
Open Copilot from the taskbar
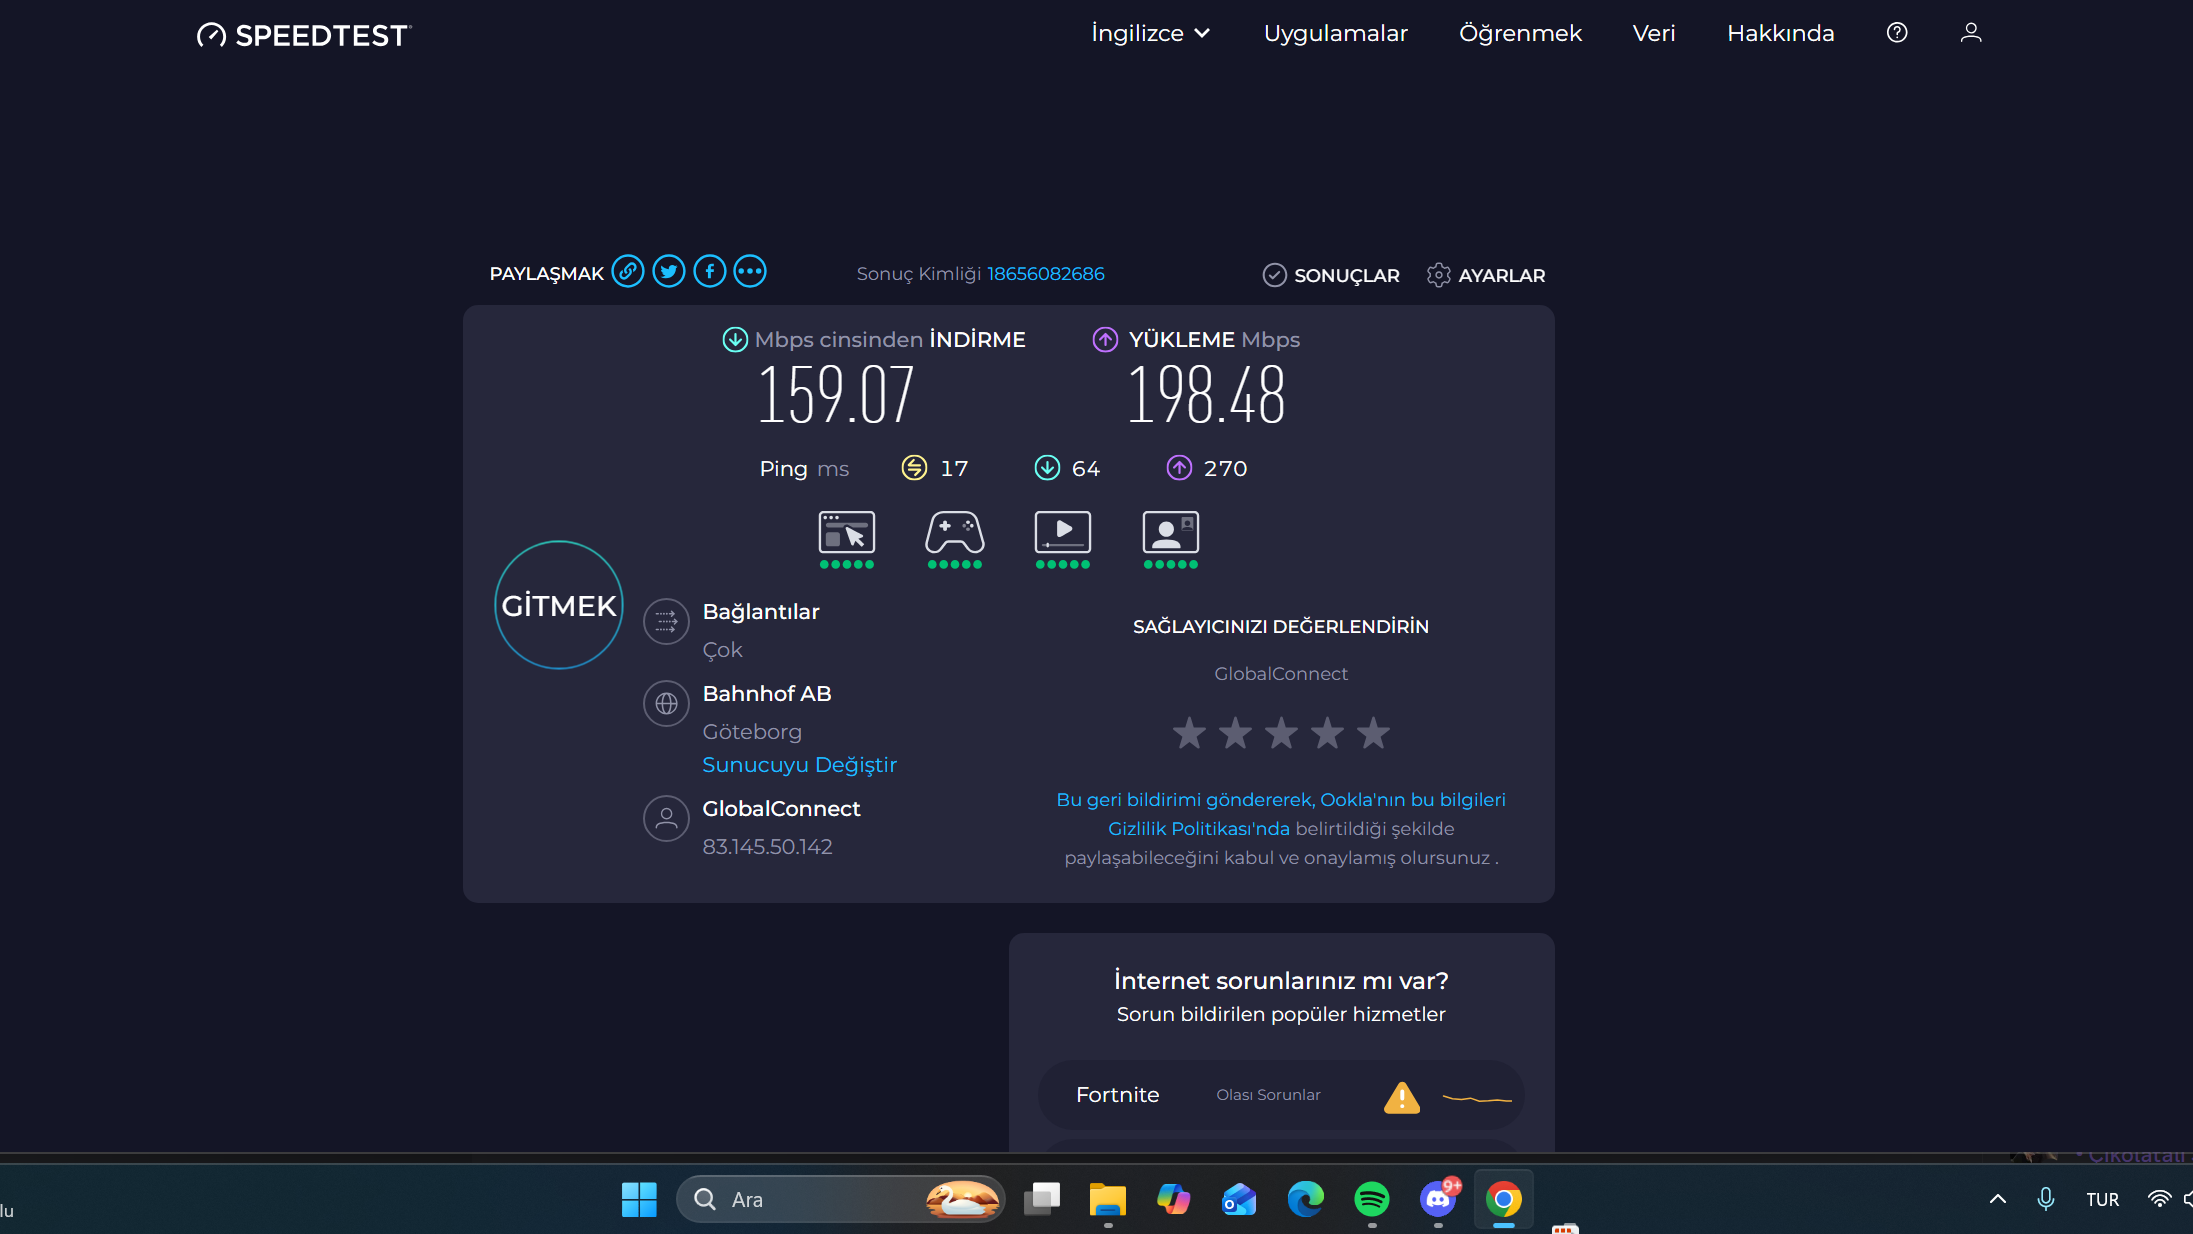(1174, 1199)
